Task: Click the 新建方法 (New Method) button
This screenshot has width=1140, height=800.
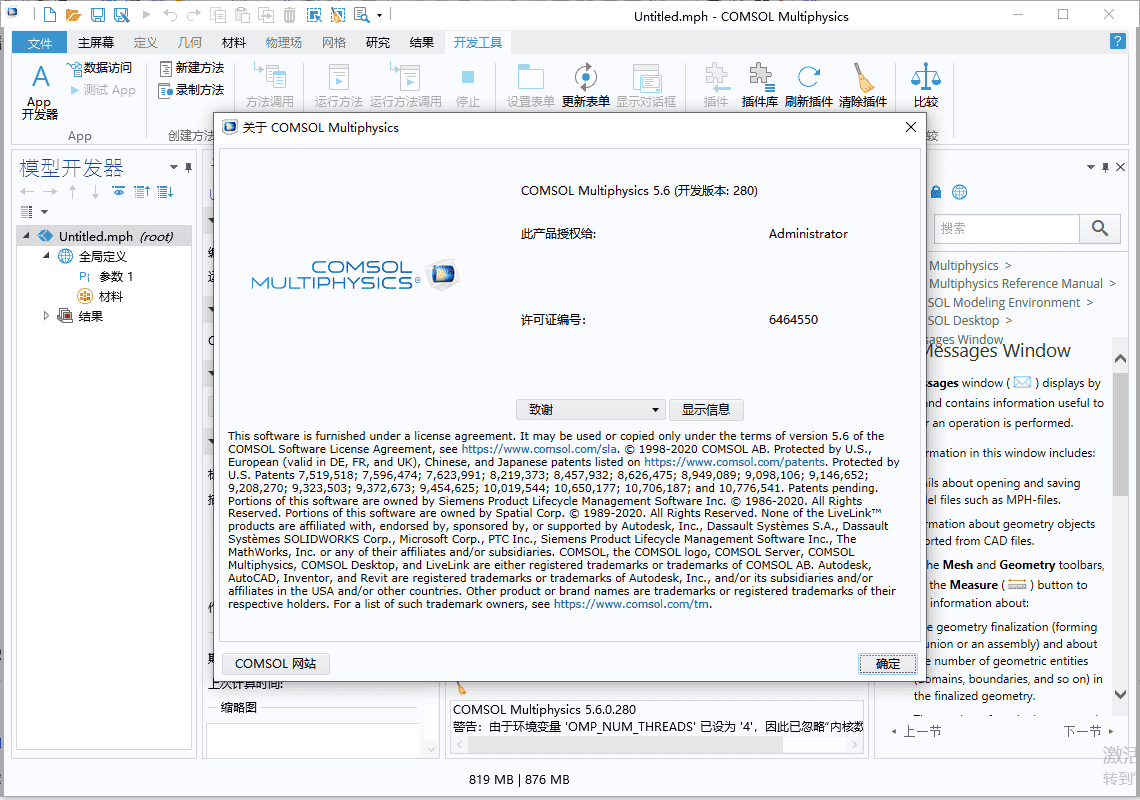Action: (x=191, y=68)
